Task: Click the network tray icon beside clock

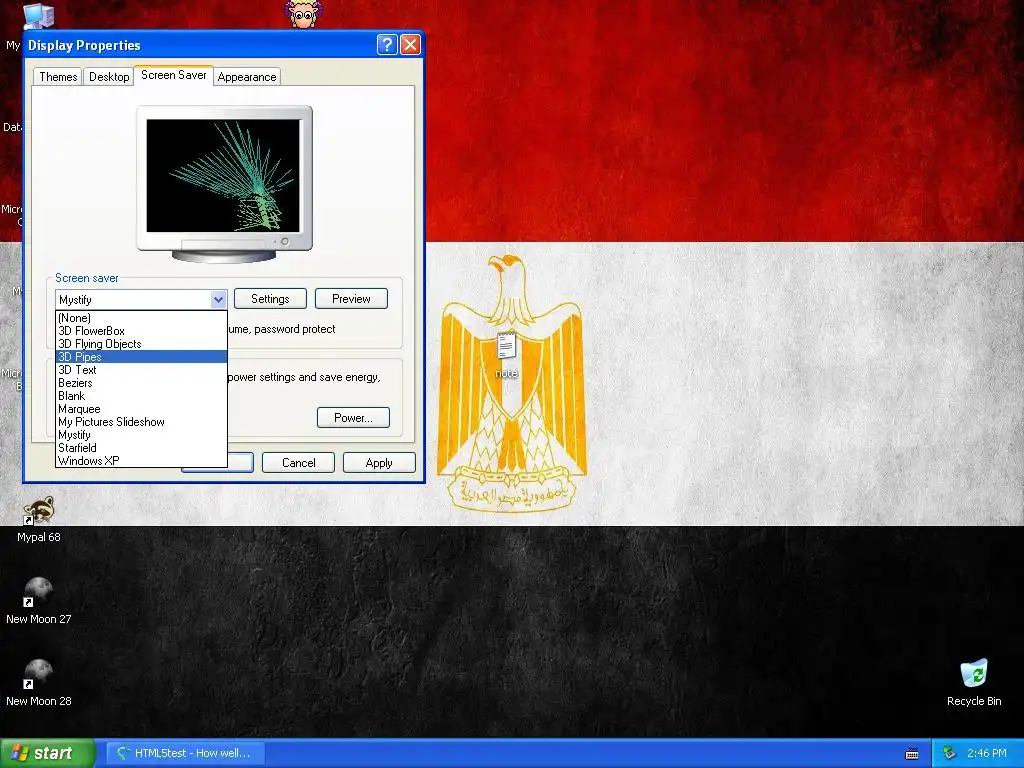Action: click(x=950, y=754)
